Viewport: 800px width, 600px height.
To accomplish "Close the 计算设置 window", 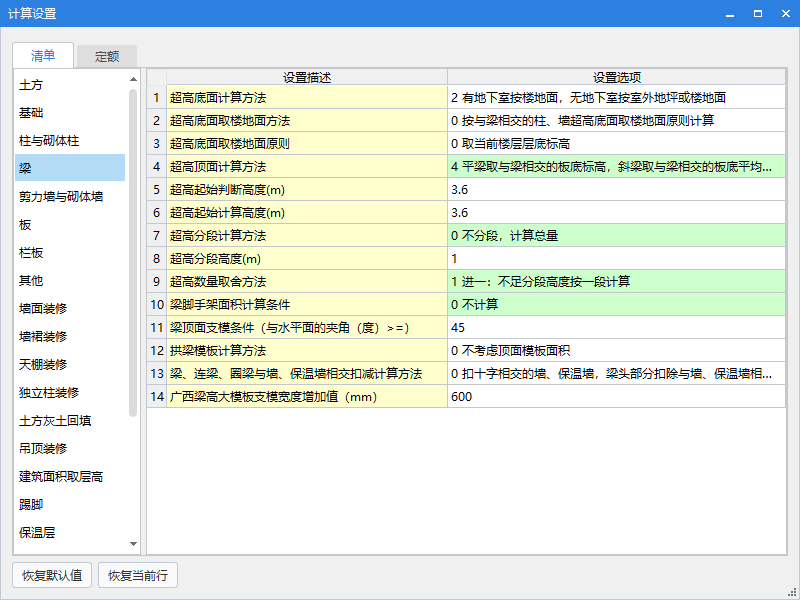I will (786, 14).
